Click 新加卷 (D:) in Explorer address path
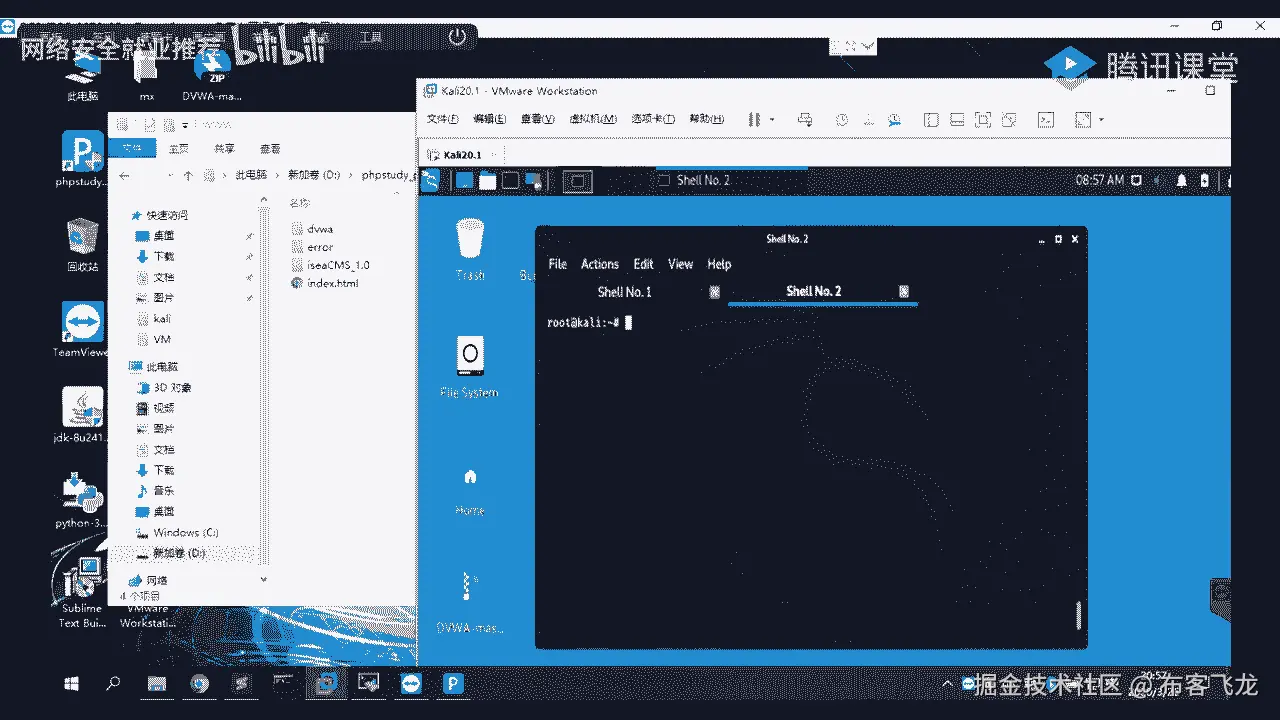The height and width of the screenshot is (720, 1280). pos(314,174)
